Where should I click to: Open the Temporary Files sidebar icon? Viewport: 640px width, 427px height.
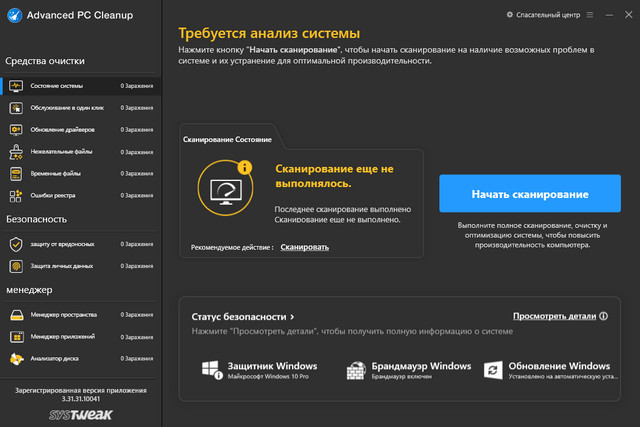[16, 173]
